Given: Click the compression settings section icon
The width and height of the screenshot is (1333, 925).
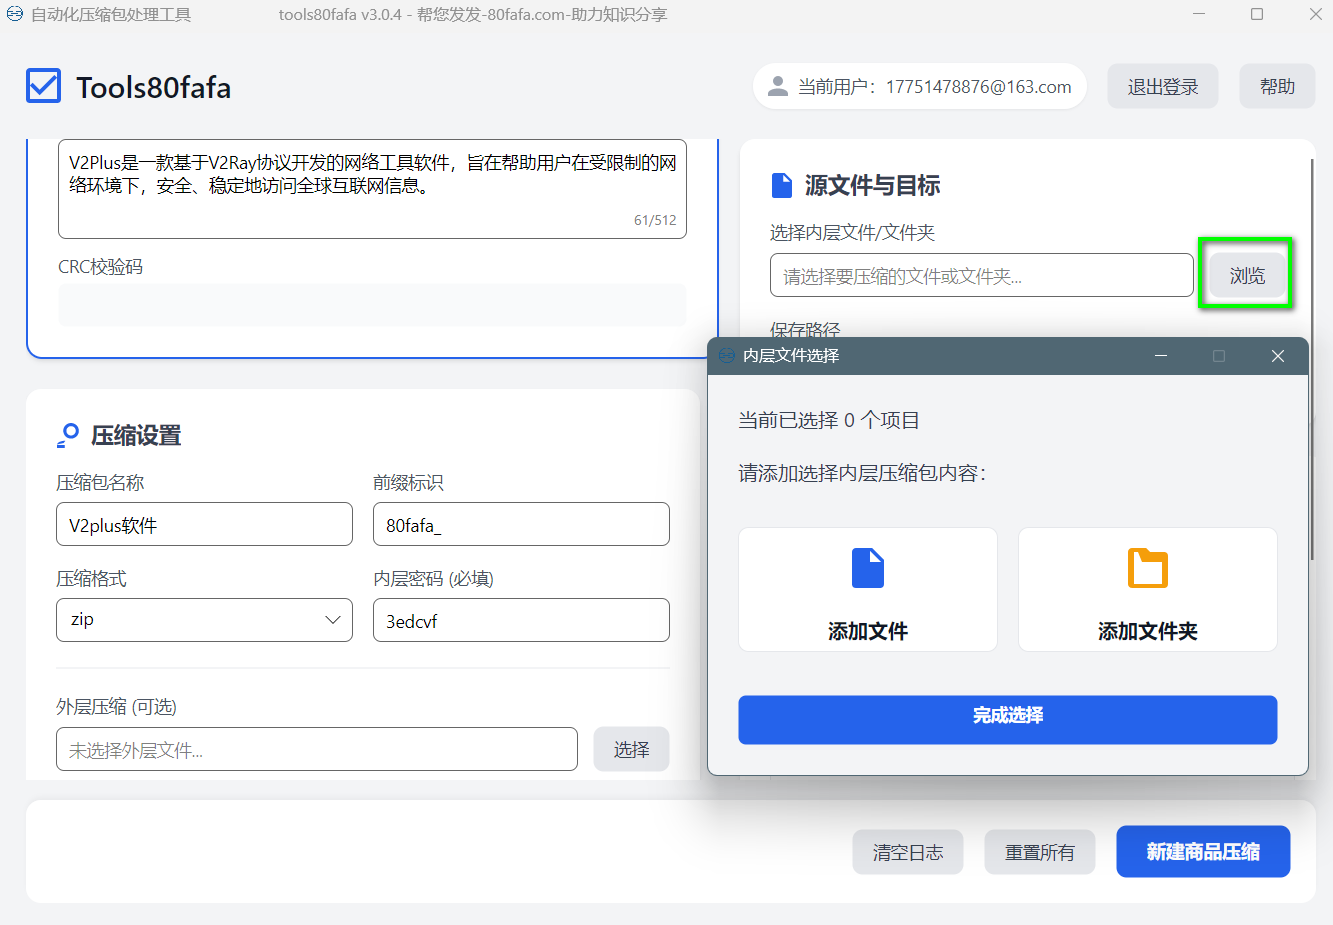Looking at the screenshot, I should pyautogui.click(x=68, y=435).
